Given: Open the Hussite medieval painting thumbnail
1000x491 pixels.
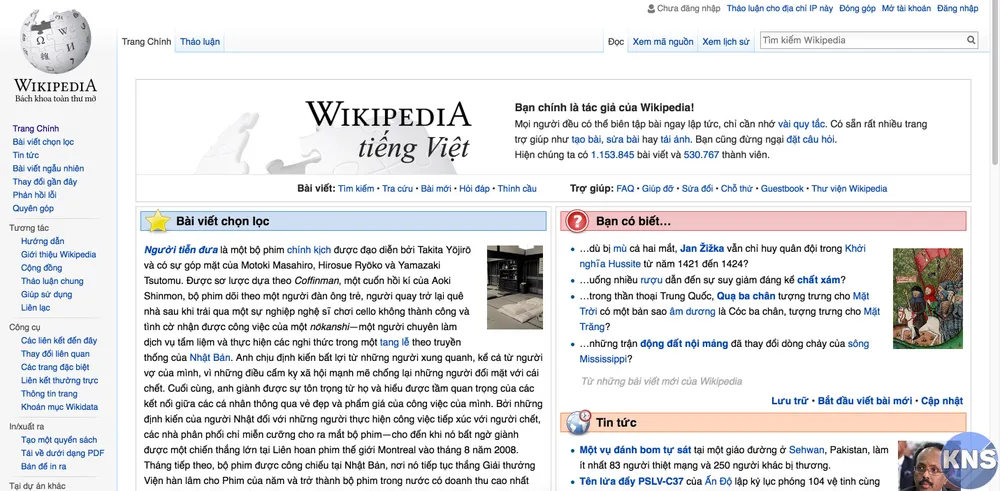Looking at the screenshot, I should 927,298.
